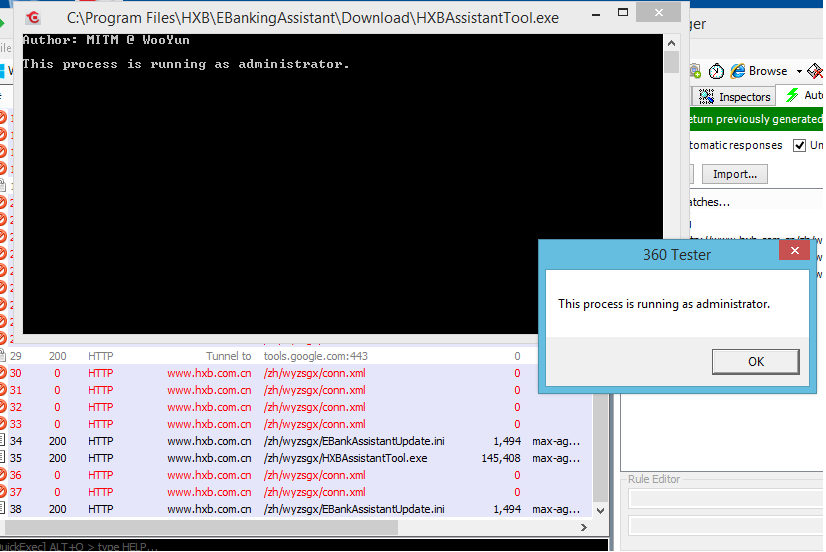Click the clear cache icon right of Browse
This screenshot has width=826, height=552.
814,71
